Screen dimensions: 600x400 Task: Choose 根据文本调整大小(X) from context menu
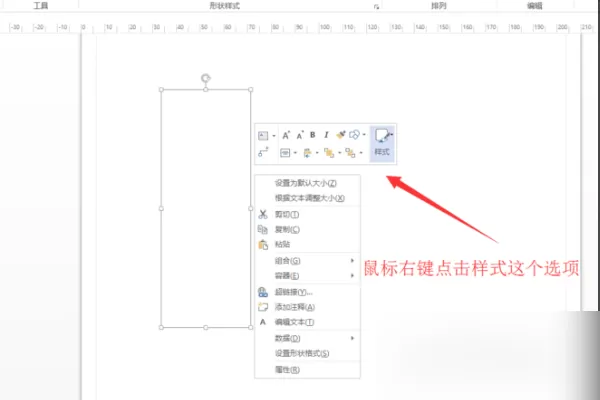point(307,198)
